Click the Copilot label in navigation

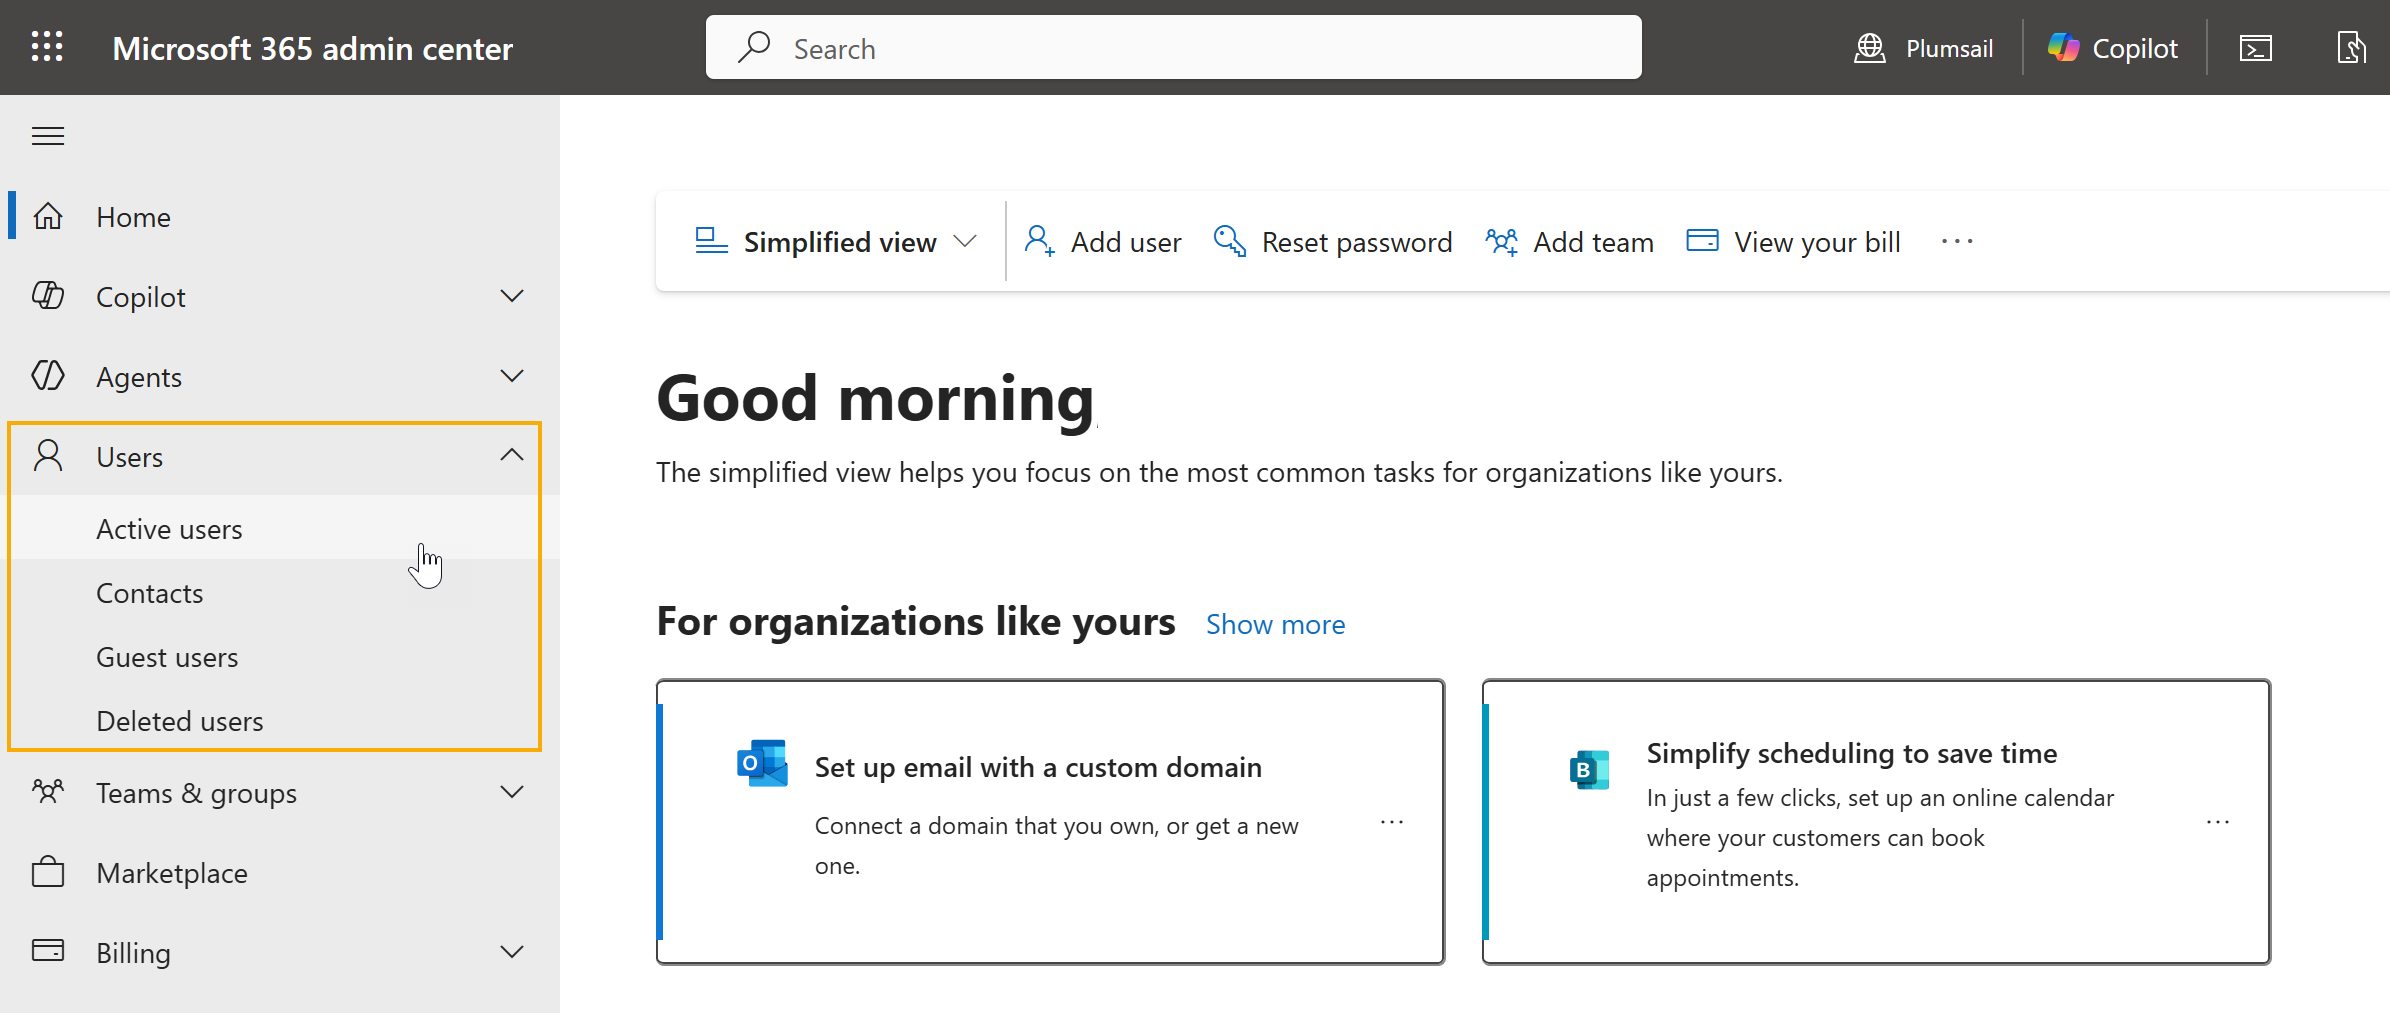tap(141, 296)
